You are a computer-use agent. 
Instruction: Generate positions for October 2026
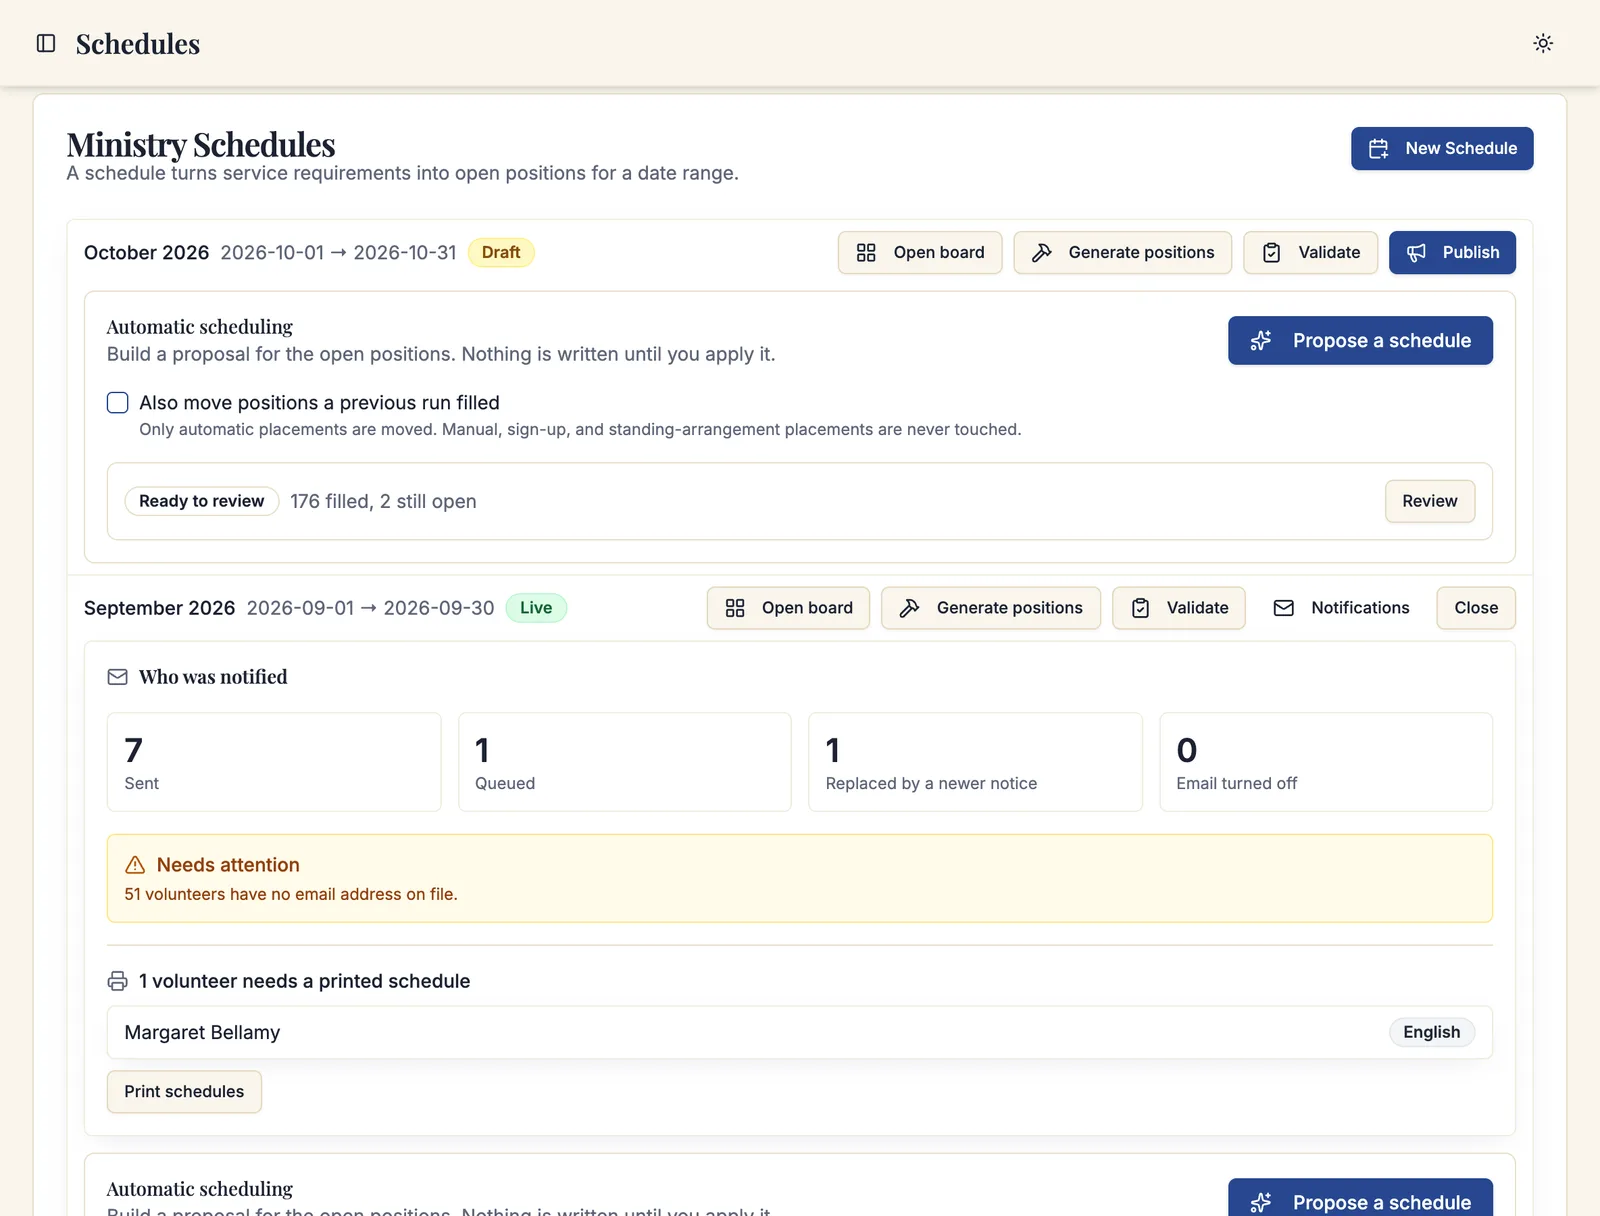(1122, 252)
